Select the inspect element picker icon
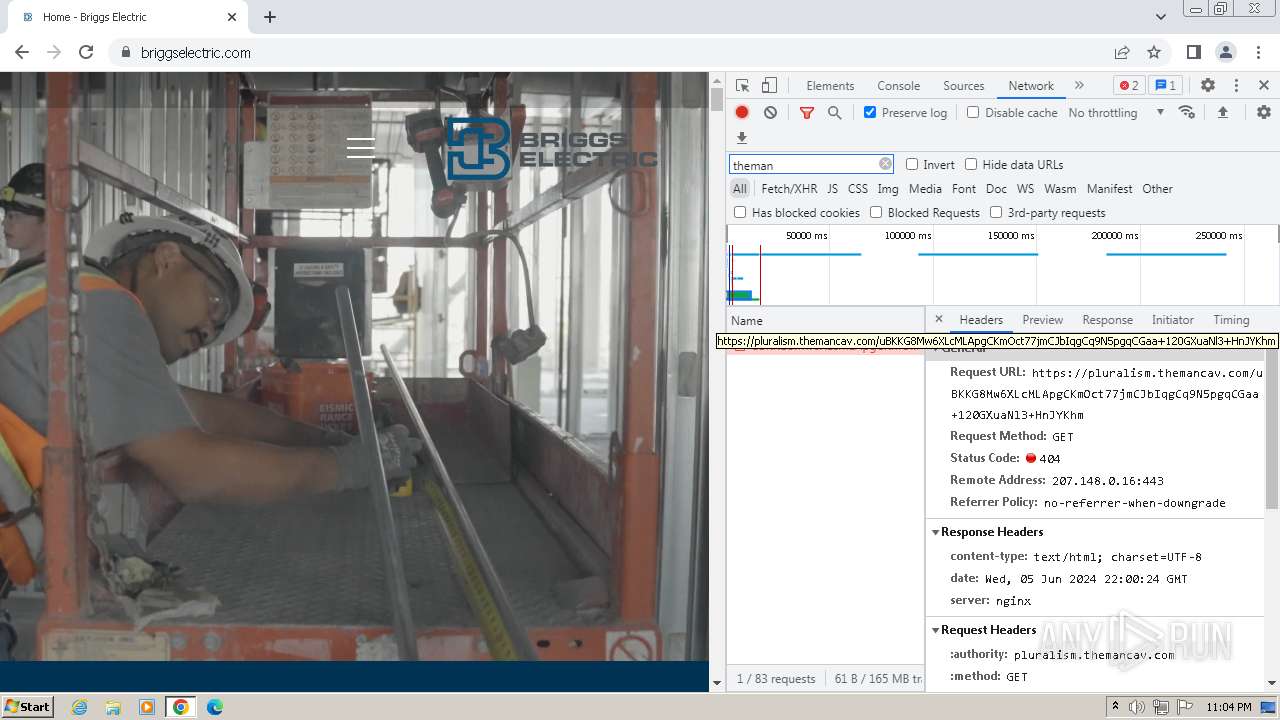Screen dimensions: 1280x720 point(742,86)
